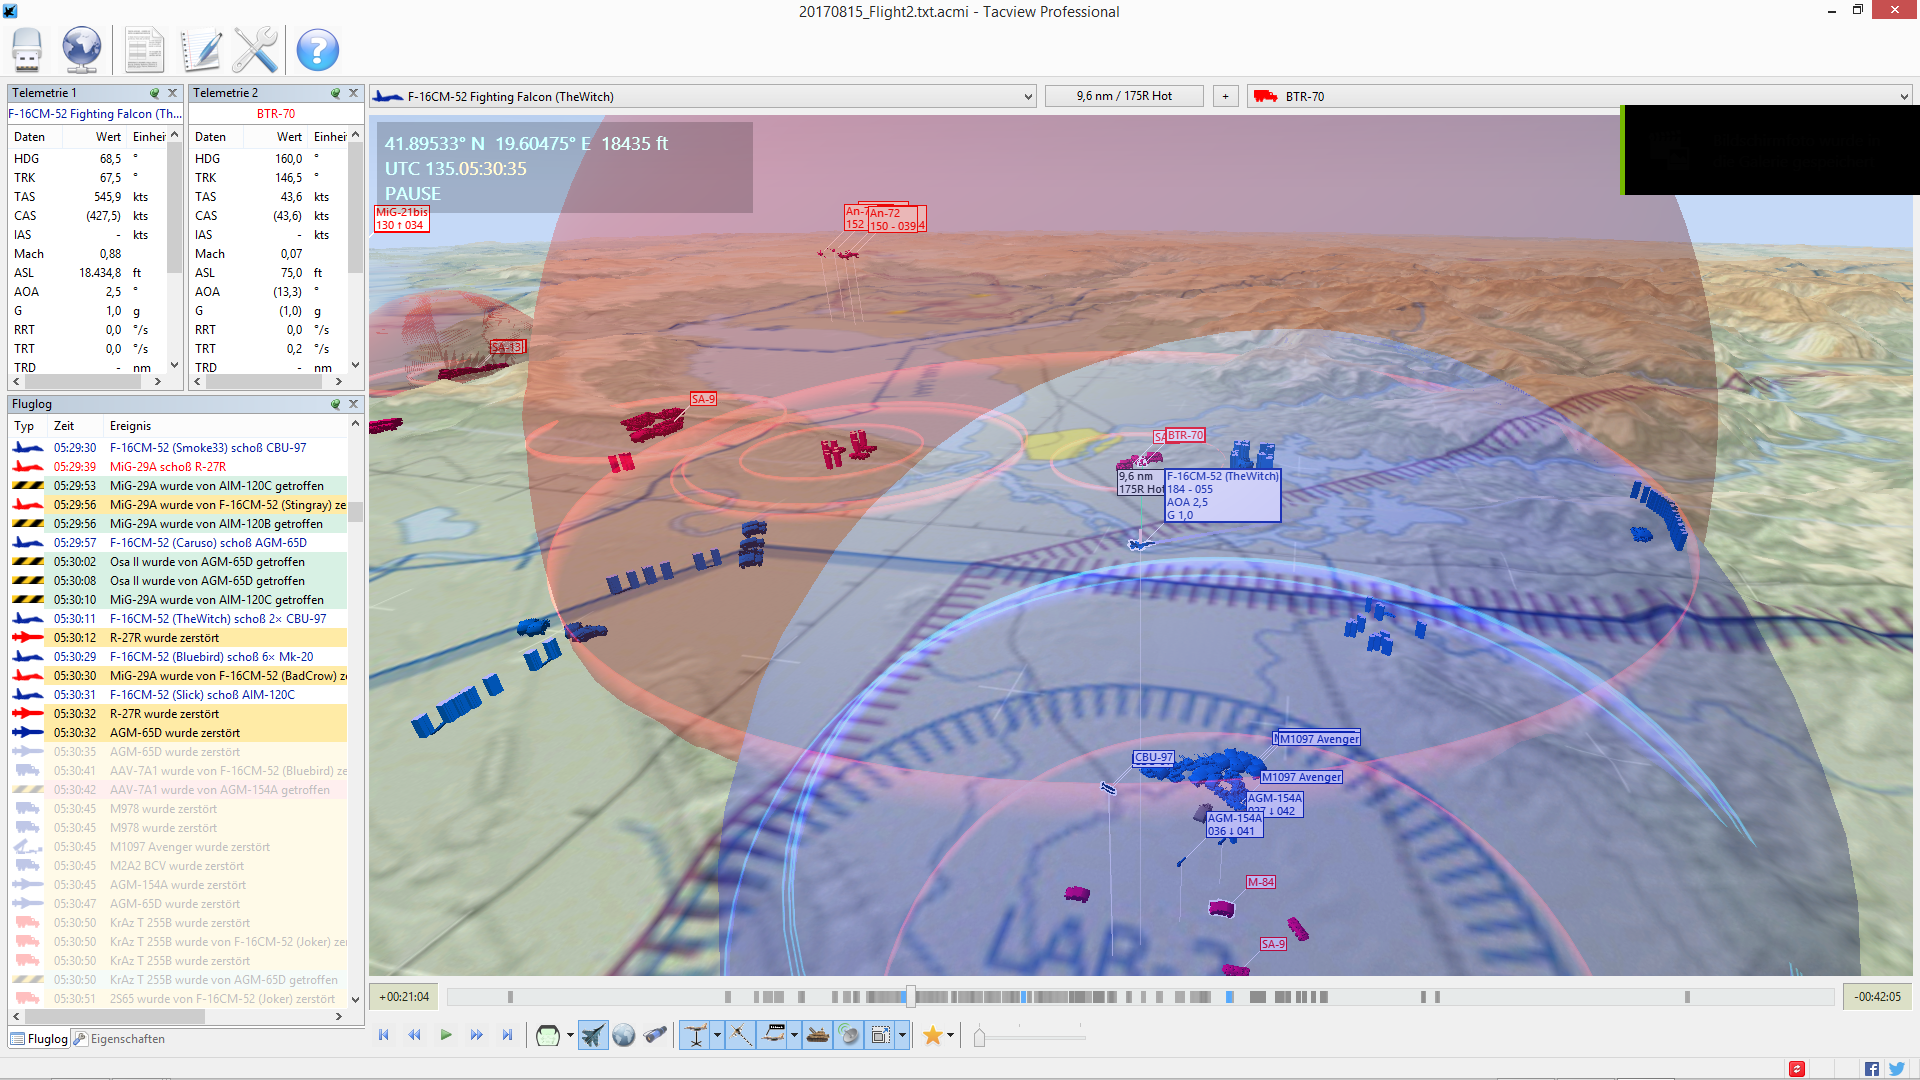Pin the Telemetrie 1 panel
The height and width of the screenshot is (1080, 1920).
(155, 93)
